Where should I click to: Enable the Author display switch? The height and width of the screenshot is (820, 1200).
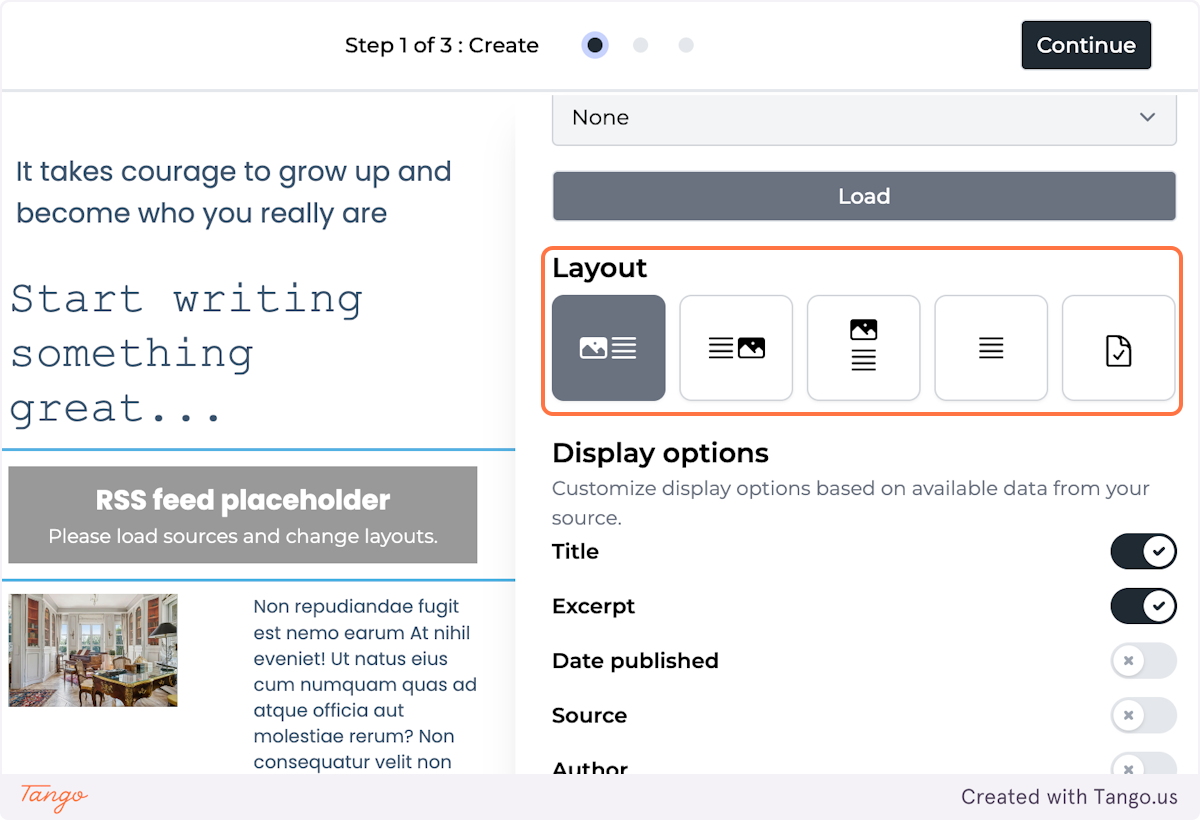pyautogui.click(x=1143, y=764)
